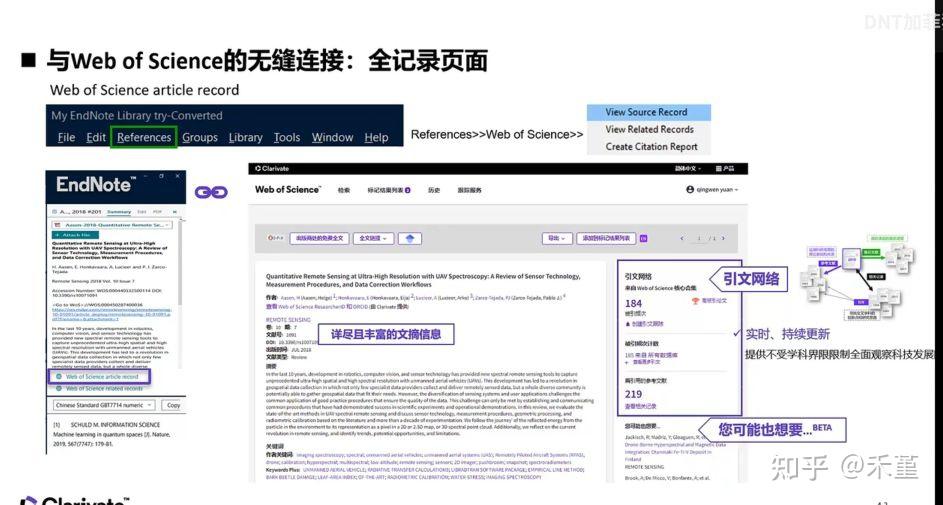Choose View Source Record from submenu
Image resolution: width=943 pixels, height=505 pixels.
click(649, 112)
